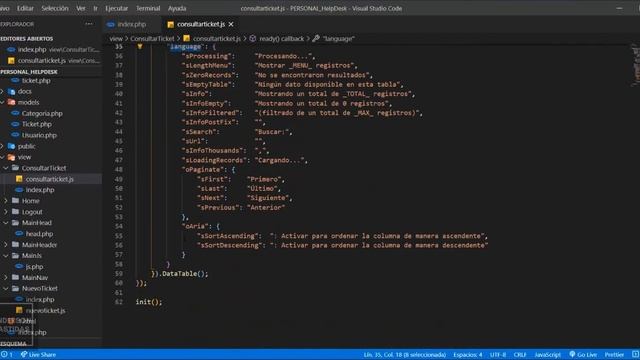This screenshot has height=360, width=640.
Task: Open ticket.php file in tree
Action: 36,80
